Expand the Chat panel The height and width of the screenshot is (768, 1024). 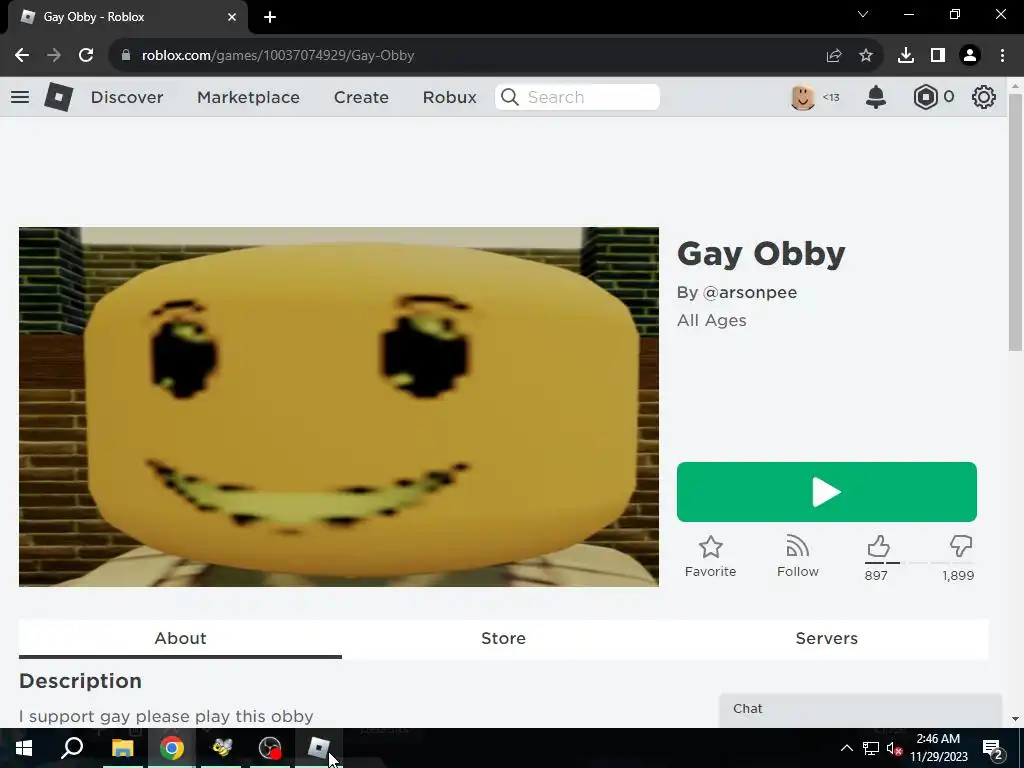860,710
